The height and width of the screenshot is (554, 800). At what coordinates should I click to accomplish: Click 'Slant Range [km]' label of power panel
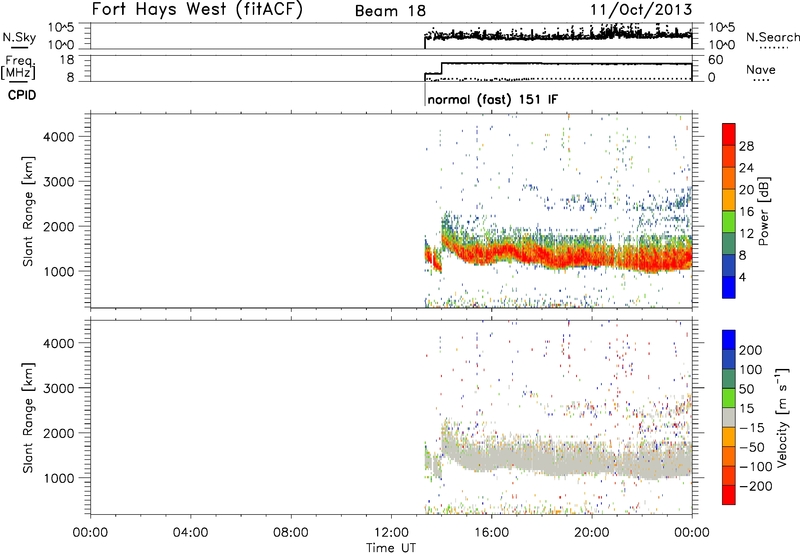[x=28, y=211]
